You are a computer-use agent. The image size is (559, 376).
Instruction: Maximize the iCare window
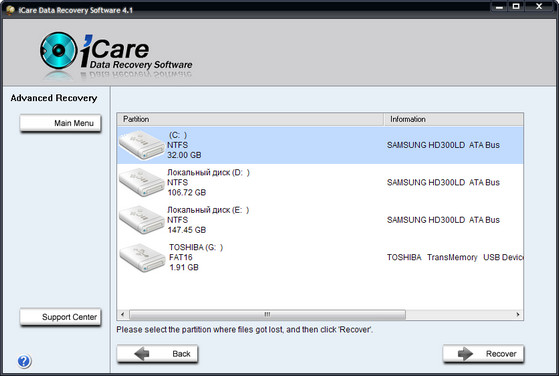[516, 6]
